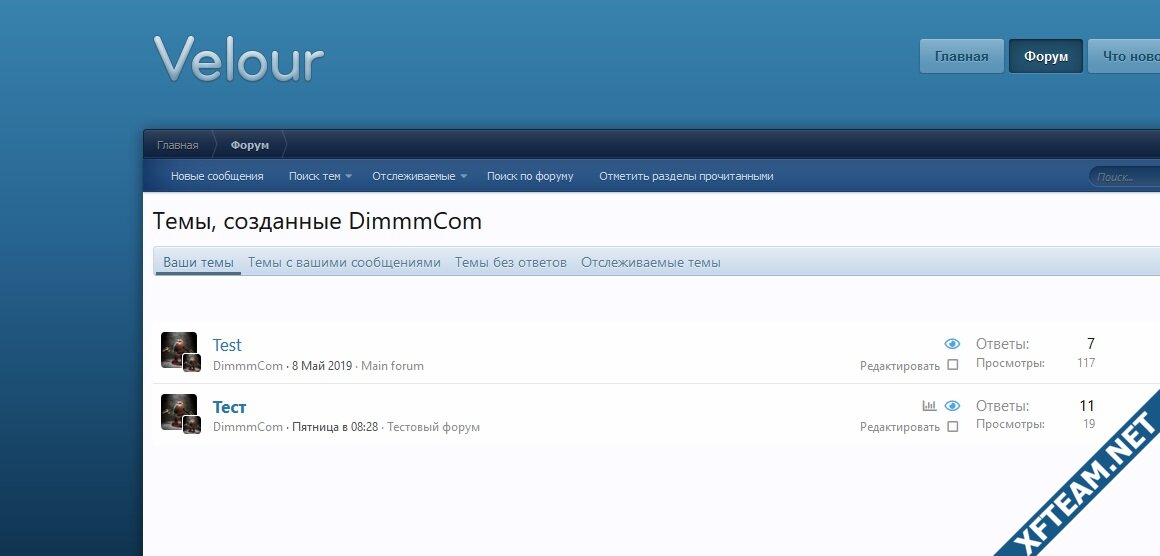1160x556 pixels.
Task: Click the replies count 11
Action: click(x=1087, y=406)
